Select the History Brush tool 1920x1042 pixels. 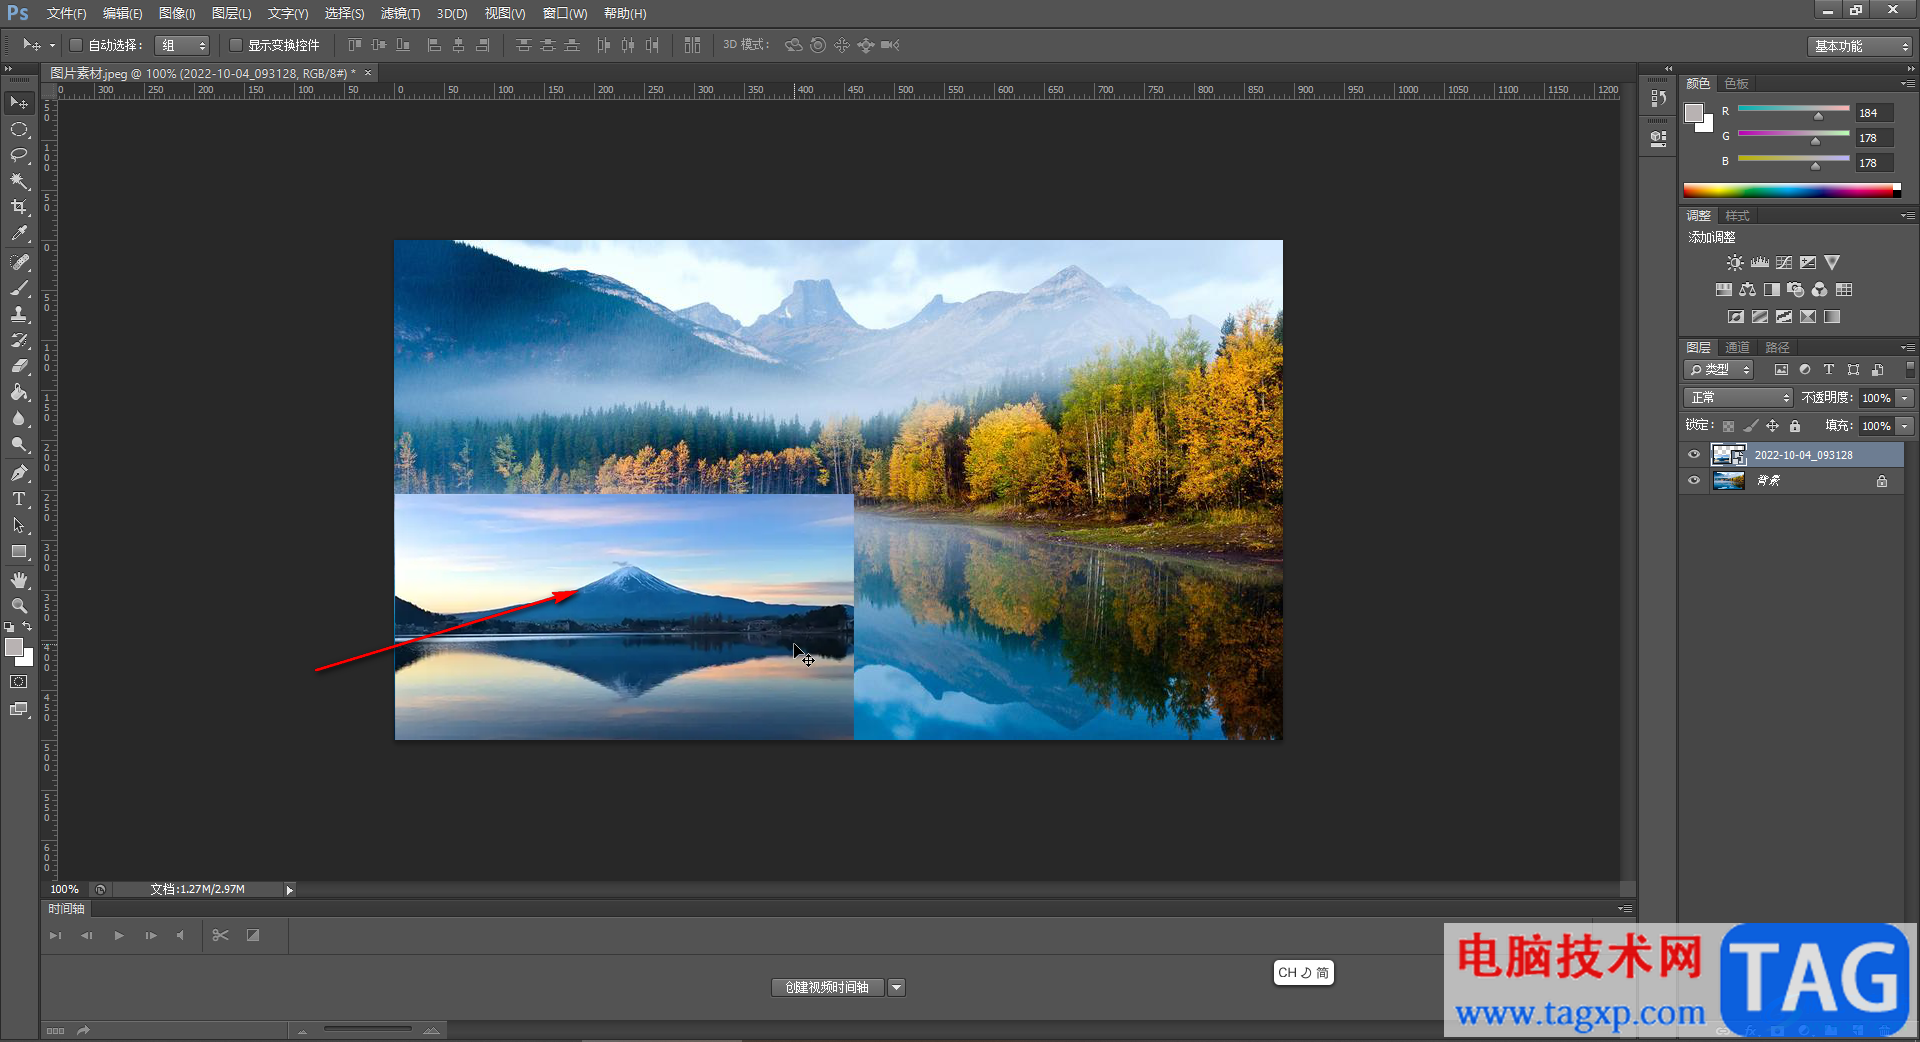click(19, 340)
